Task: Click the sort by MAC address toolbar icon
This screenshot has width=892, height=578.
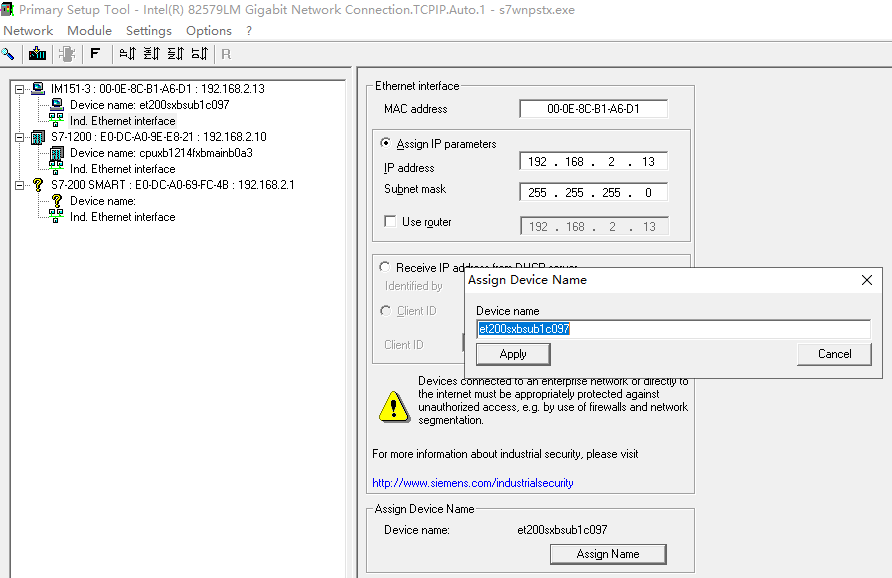Action: click(152, 54)
